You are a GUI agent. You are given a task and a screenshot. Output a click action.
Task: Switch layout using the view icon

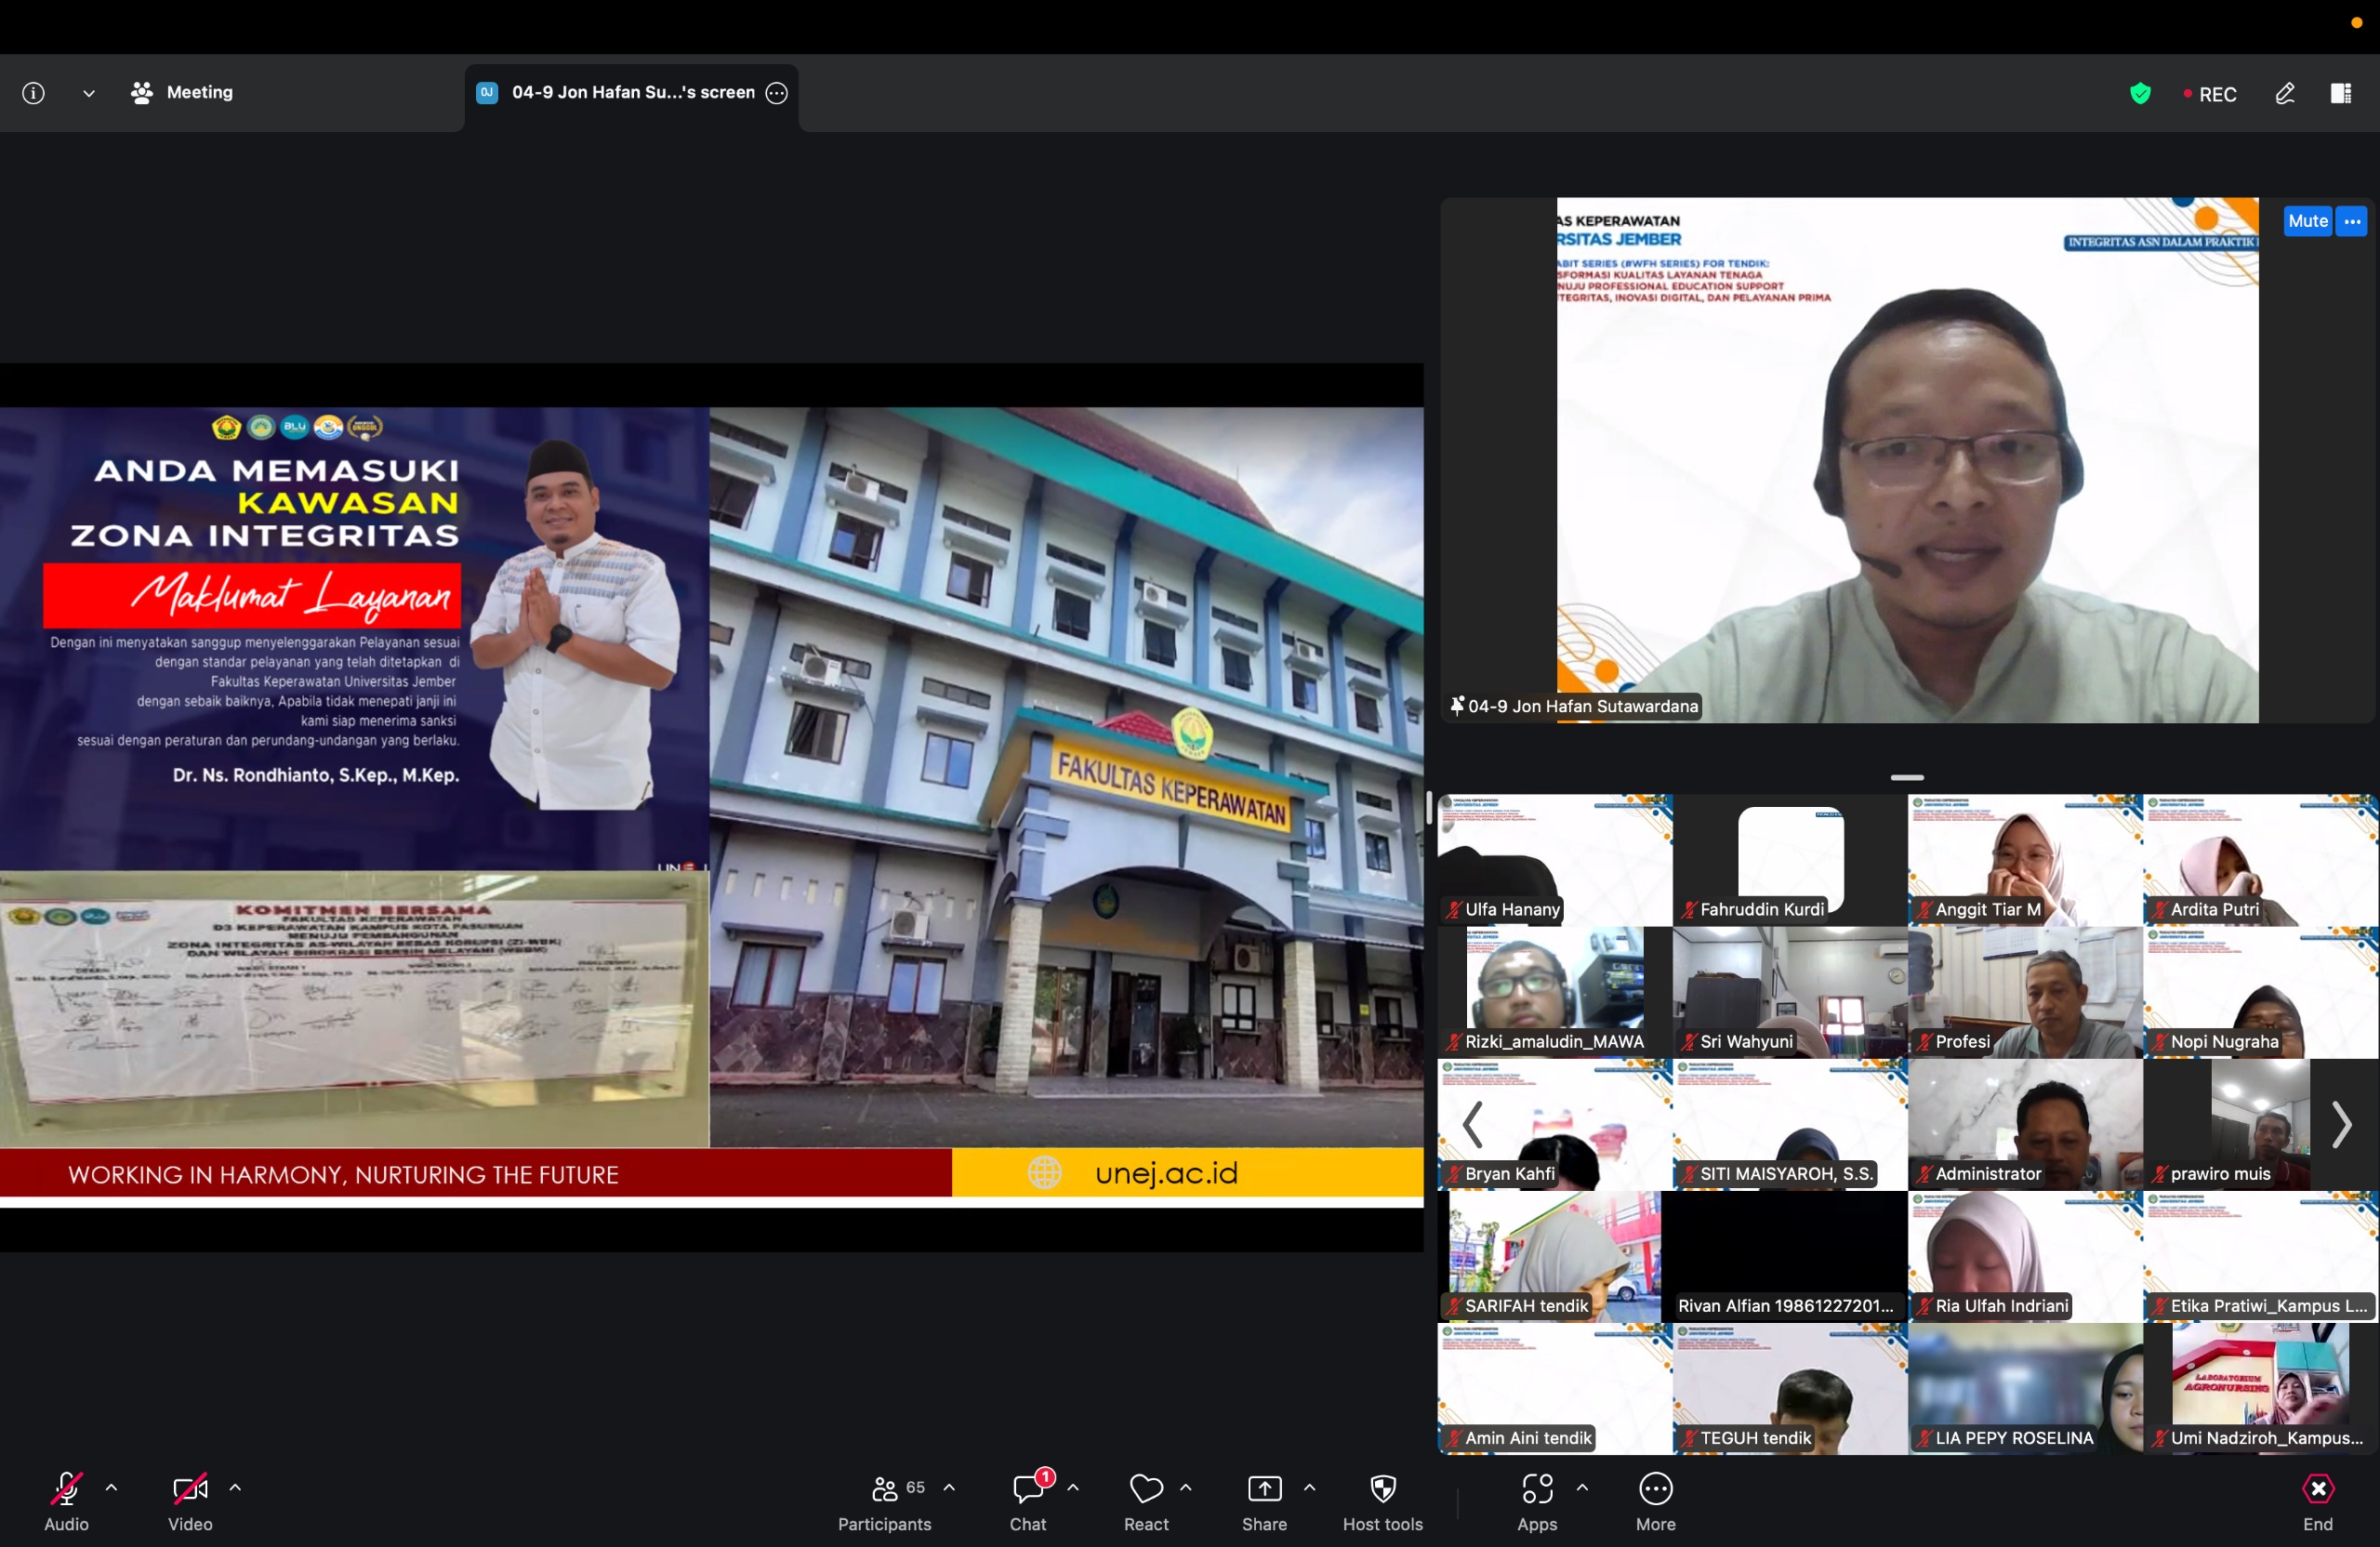pos(2341,93)
